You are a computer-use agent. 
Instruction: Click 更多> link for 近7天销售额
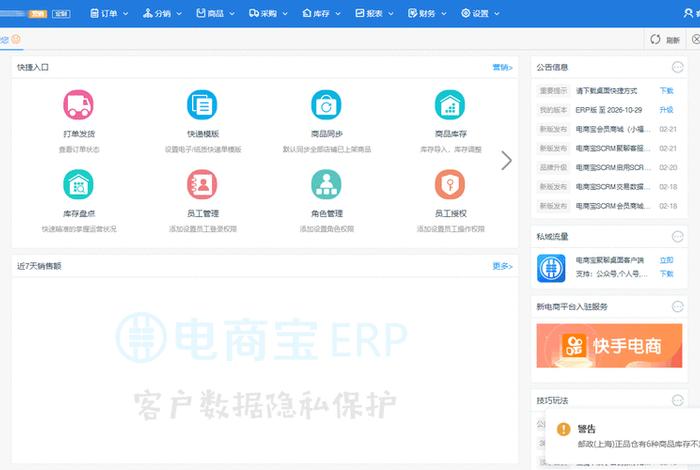point(502,266)
